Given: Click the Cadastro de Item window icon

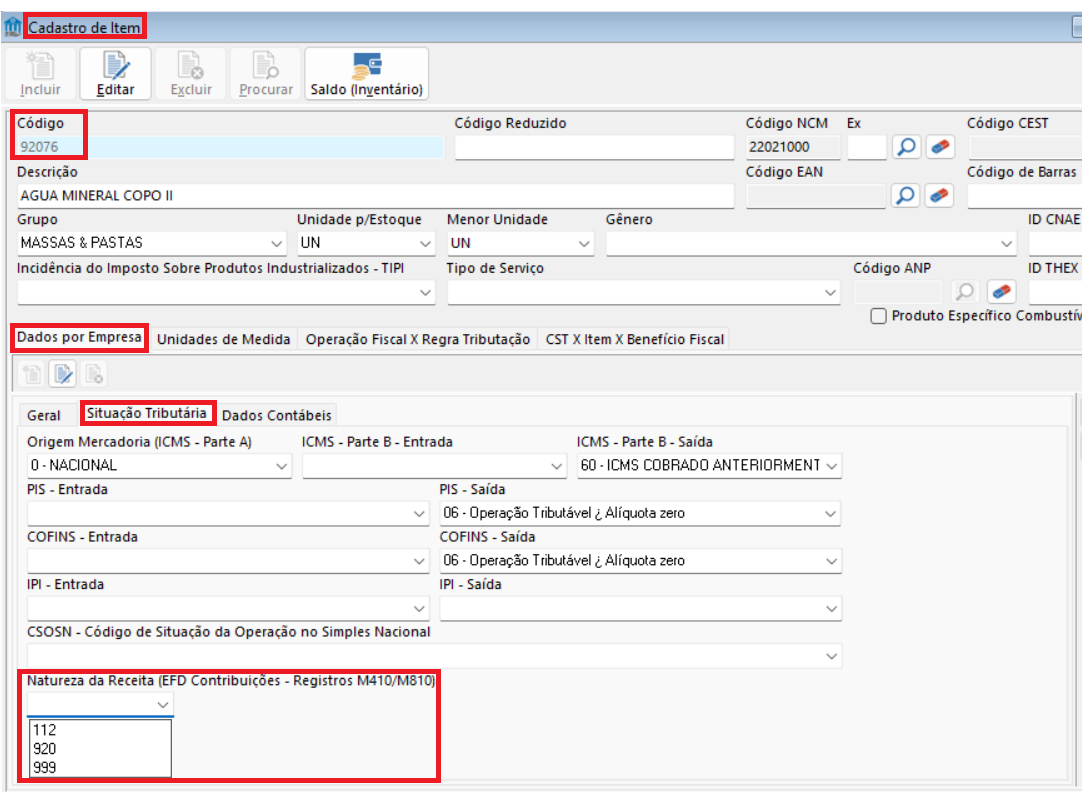Looking at the screenshot, I should 12,27.
